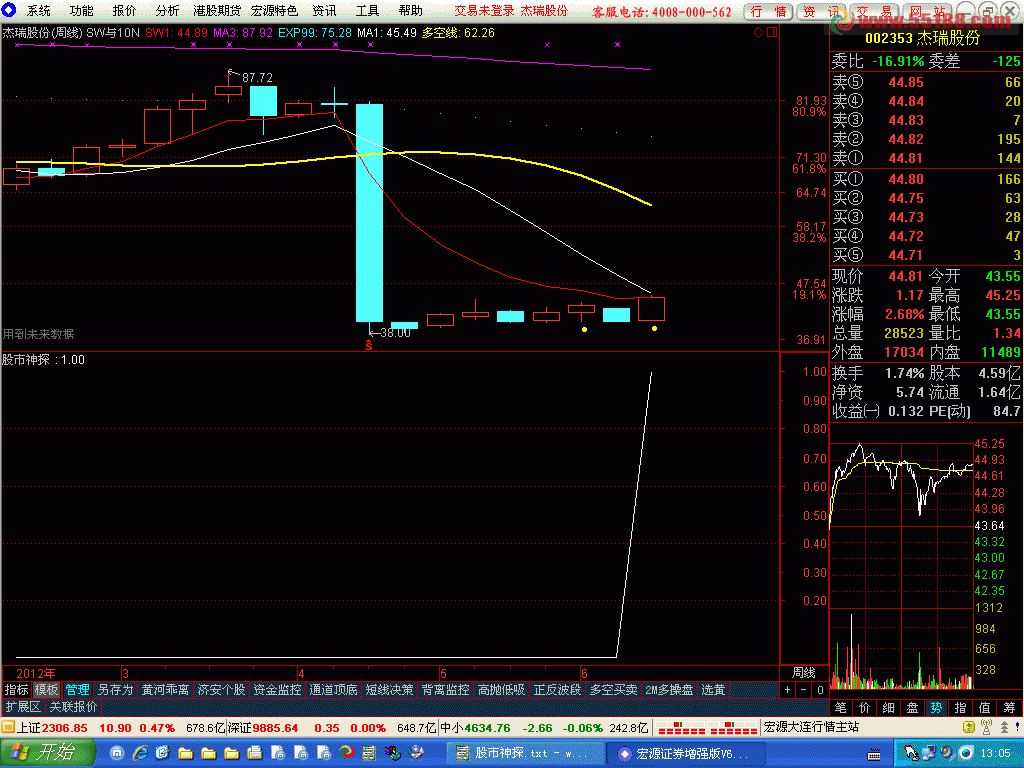The height and width of the screenshot is (768, 1024).
Task: Click the signal antenna status icon
Action: pyautogui.click(x=987, y=727)
